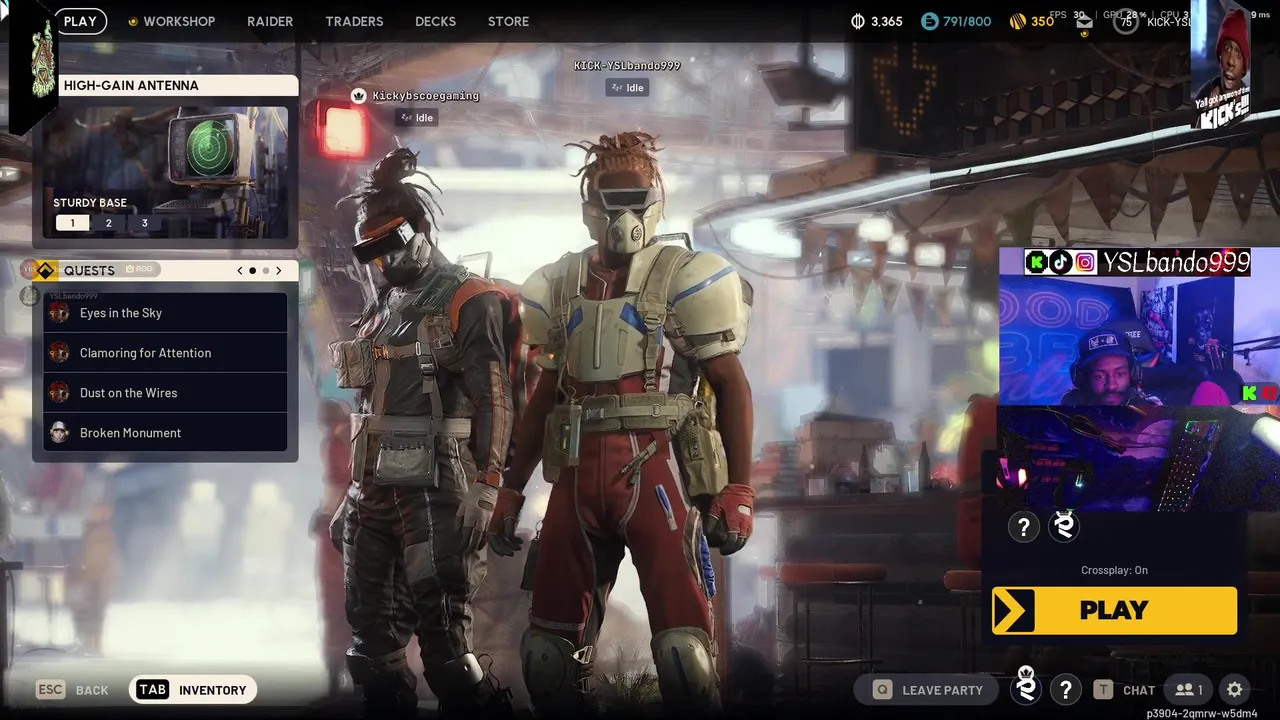Viewport: 1280px width, 720px height.
Task: Open the help question mark in bottom bar
Action: [x=1066, y=690]
